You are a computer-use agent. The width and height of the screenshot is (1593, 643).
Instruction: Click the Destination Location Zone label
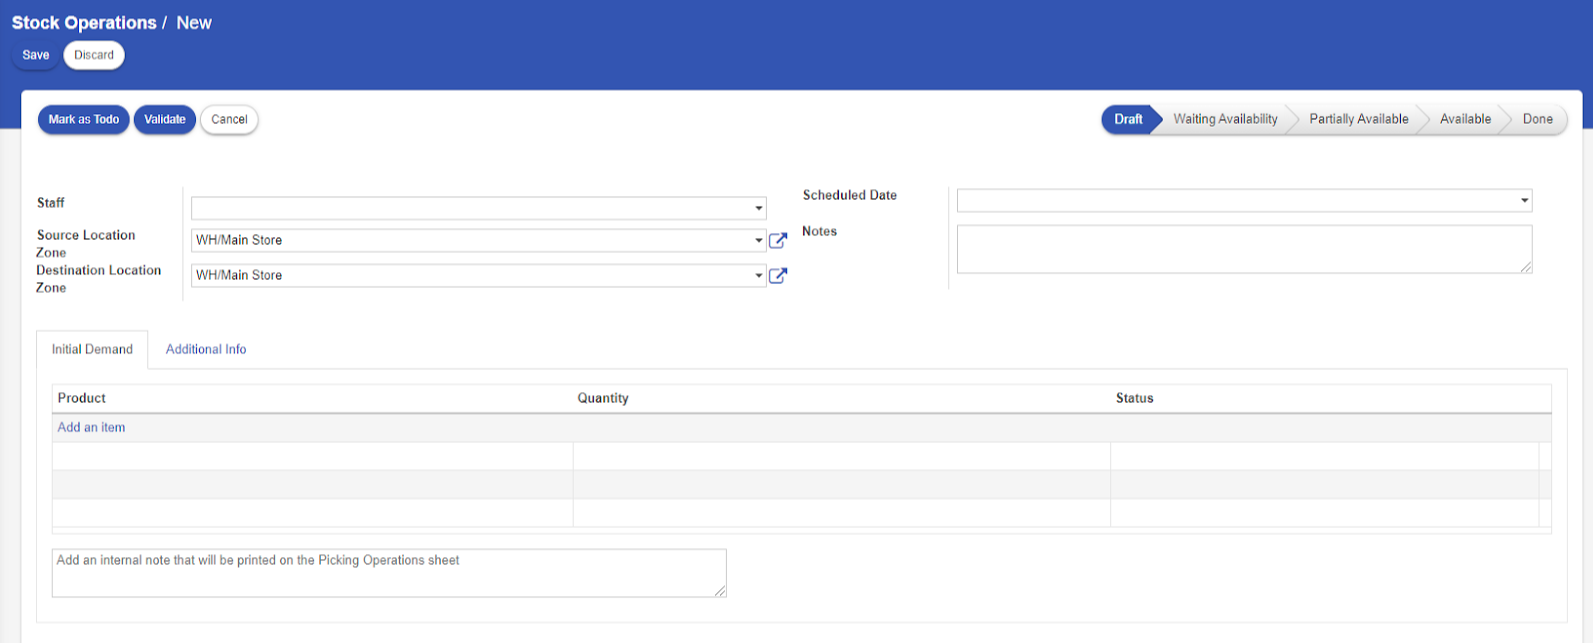[x=99, y=279]
